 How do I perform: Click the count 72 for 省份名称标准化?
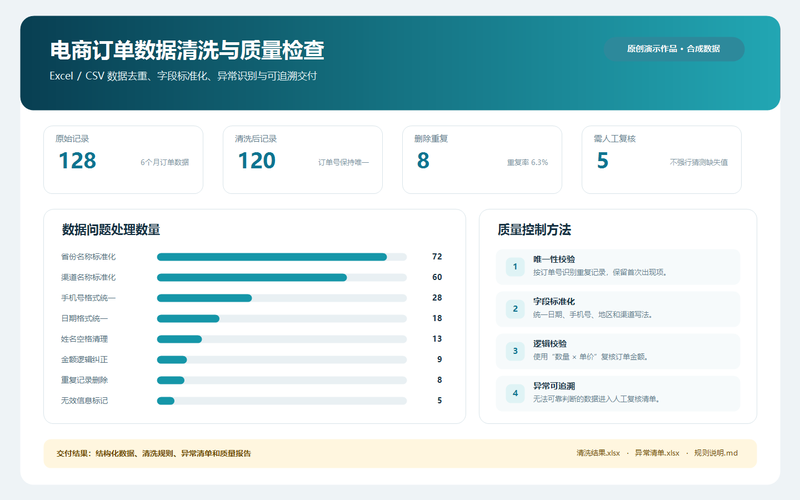(x=437, y=257)
